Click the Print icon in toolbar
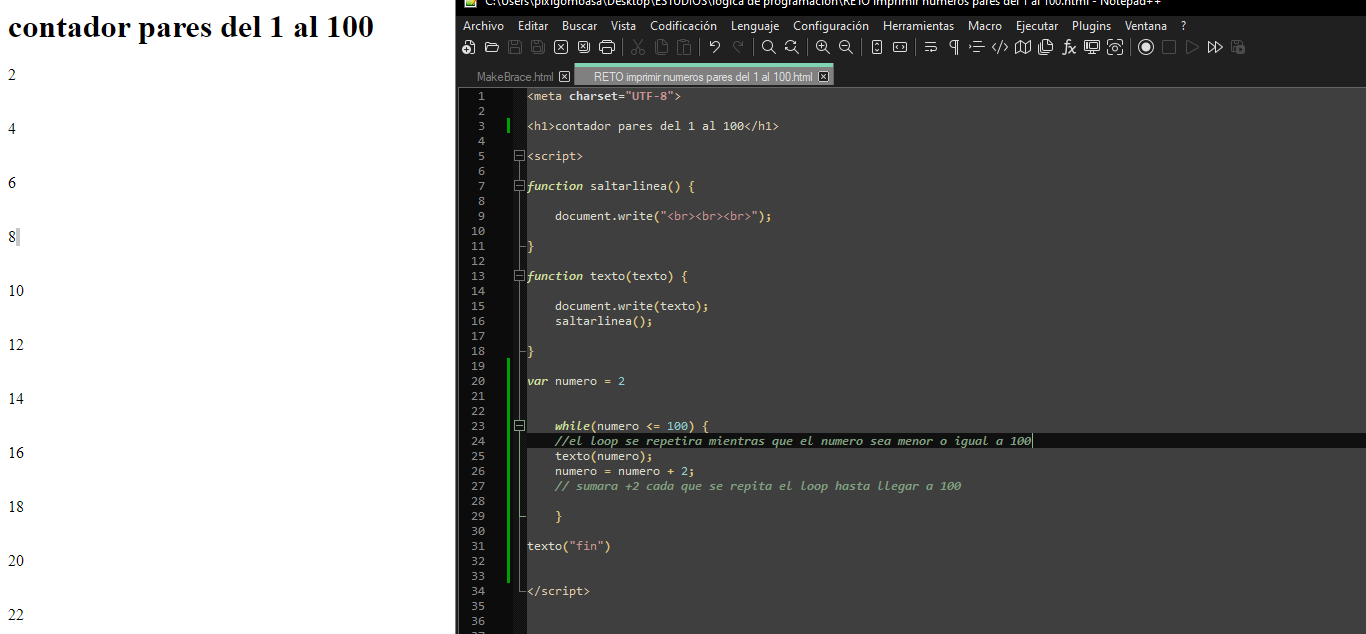 coord(607,47)
